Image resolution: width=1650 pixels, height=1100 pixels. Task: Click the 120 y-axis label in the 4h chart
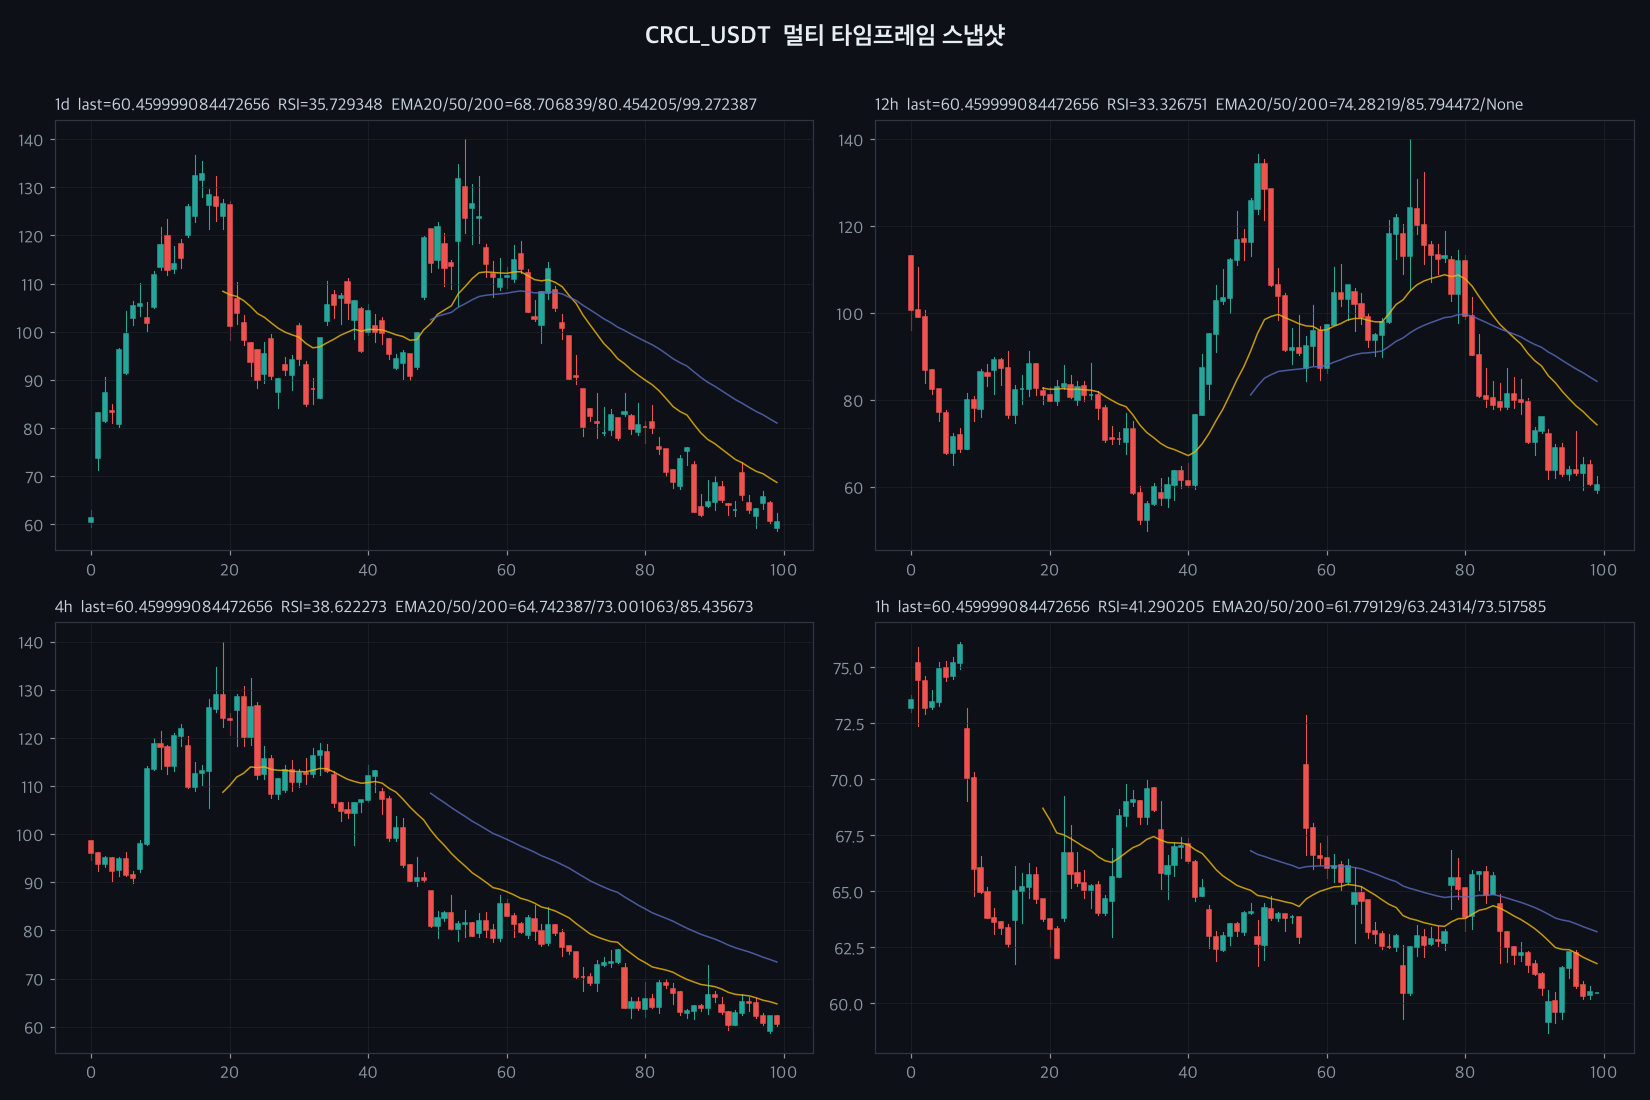pos(31,738)
